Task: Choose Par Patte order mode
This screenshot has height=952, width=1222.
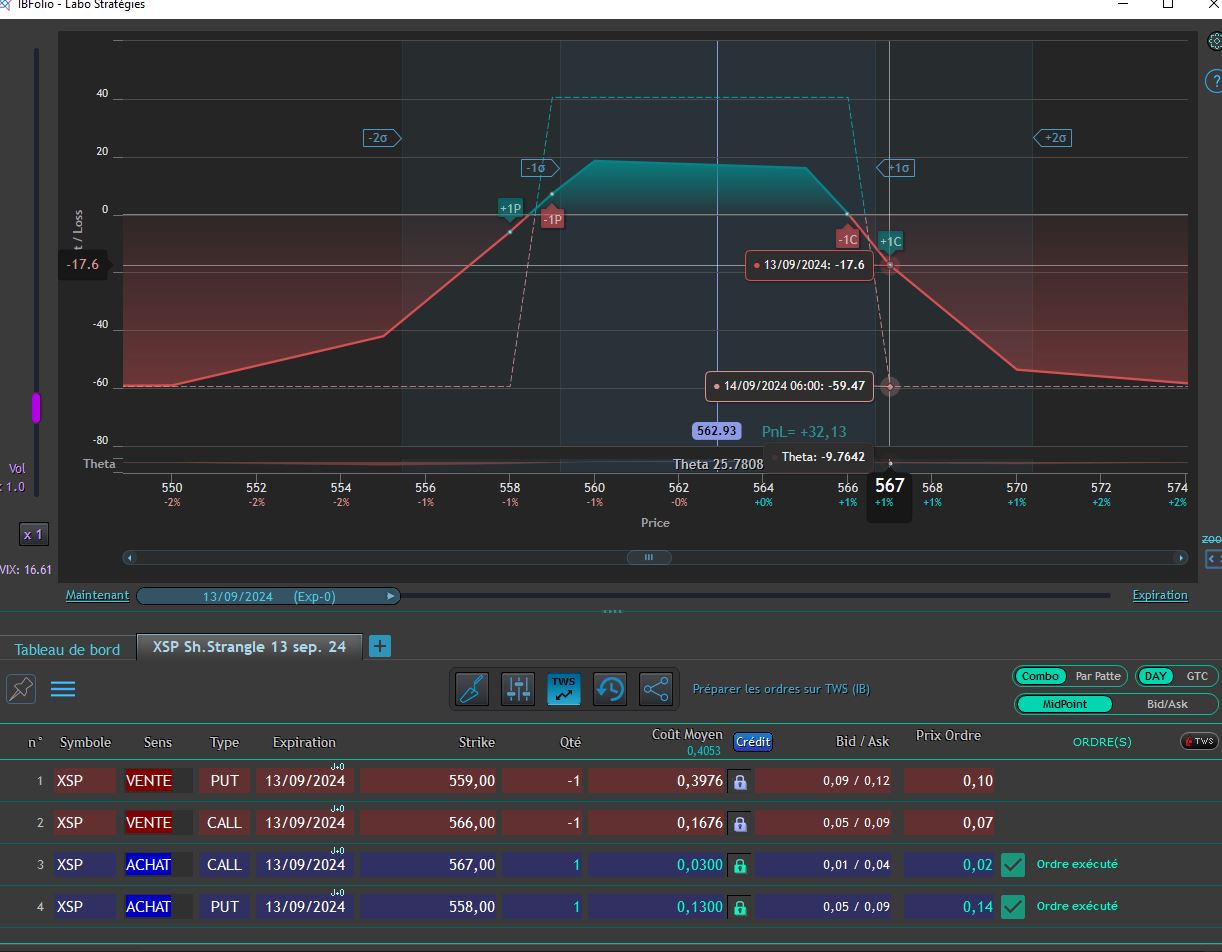Action: click(1098, 676)
